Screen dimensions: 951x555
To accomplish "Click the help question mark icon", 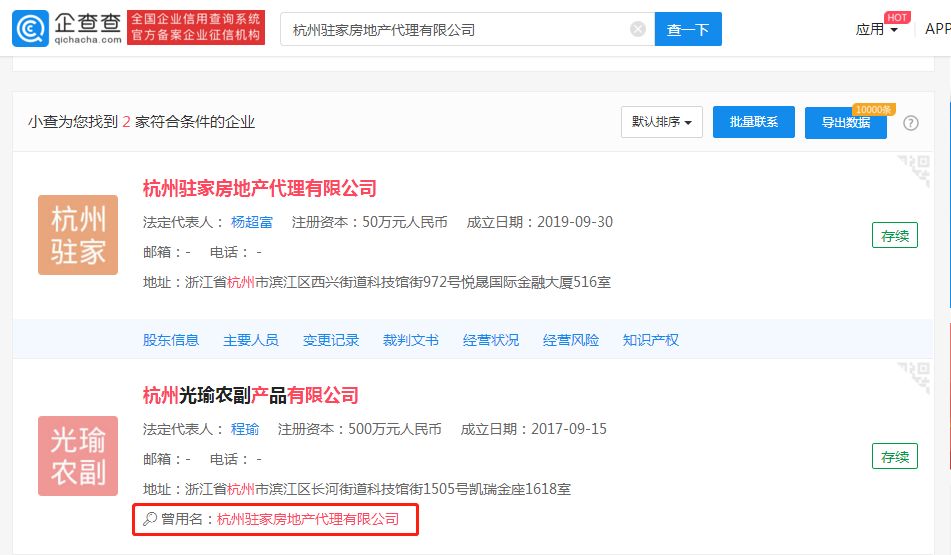I will tap(910, 123).
